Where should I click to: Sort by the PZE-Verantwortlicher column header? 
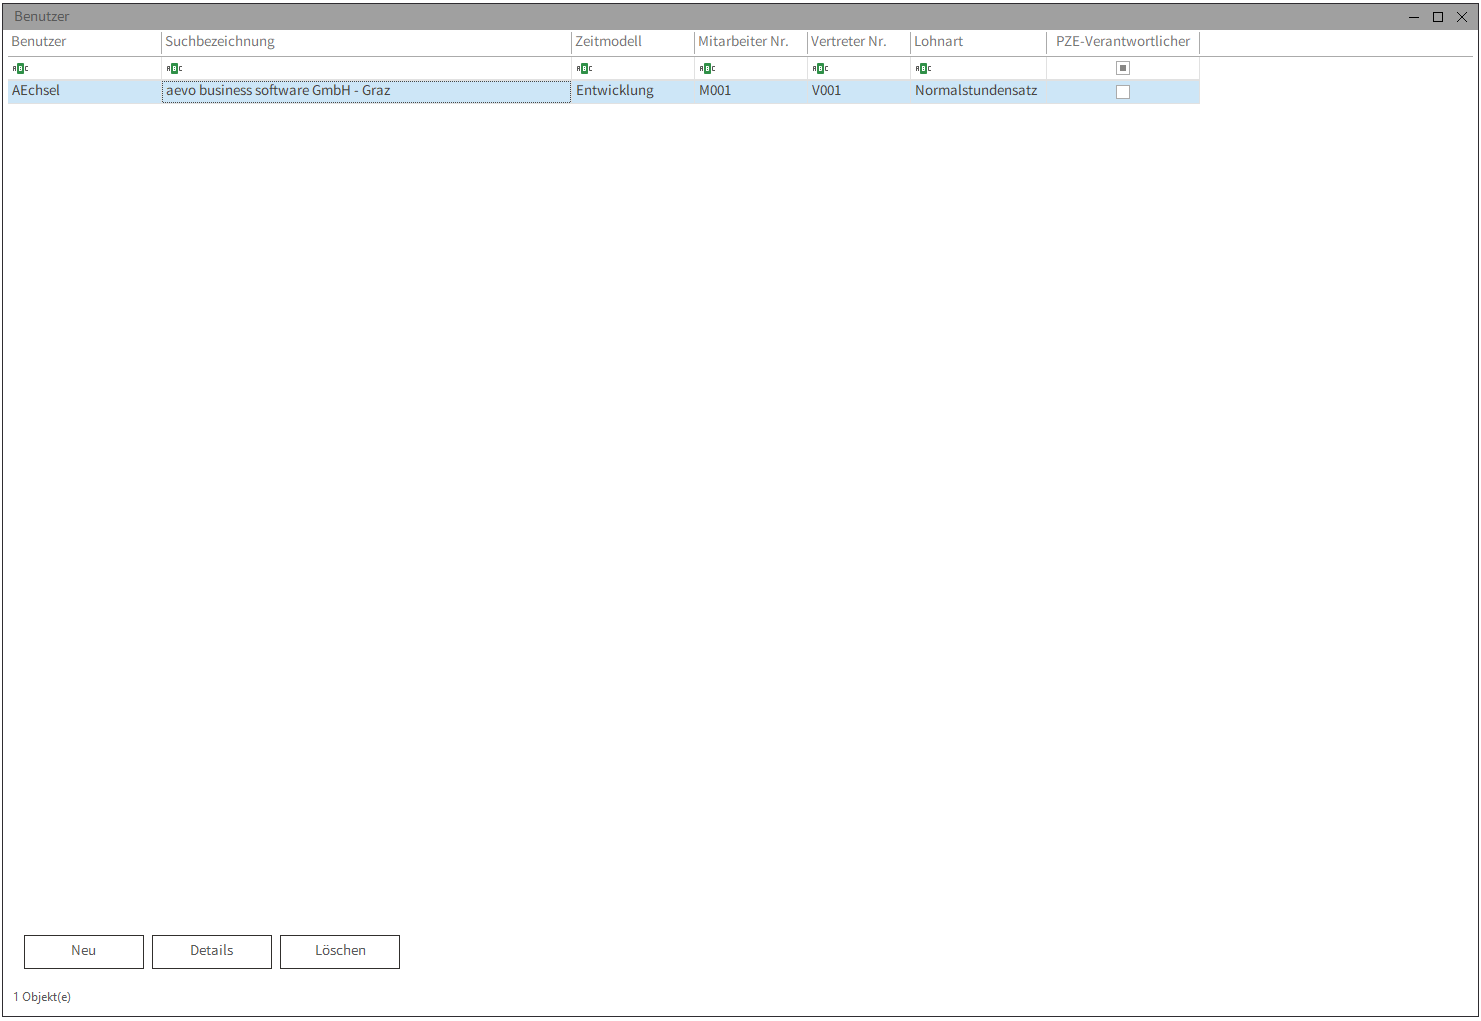tap(1123, 42)
